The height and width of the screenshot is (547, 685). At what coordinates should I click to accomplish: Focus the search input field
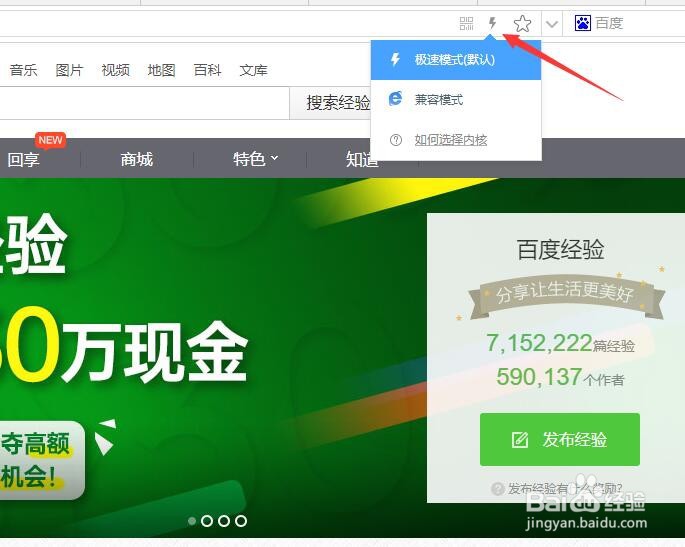[x=144, y=103]
